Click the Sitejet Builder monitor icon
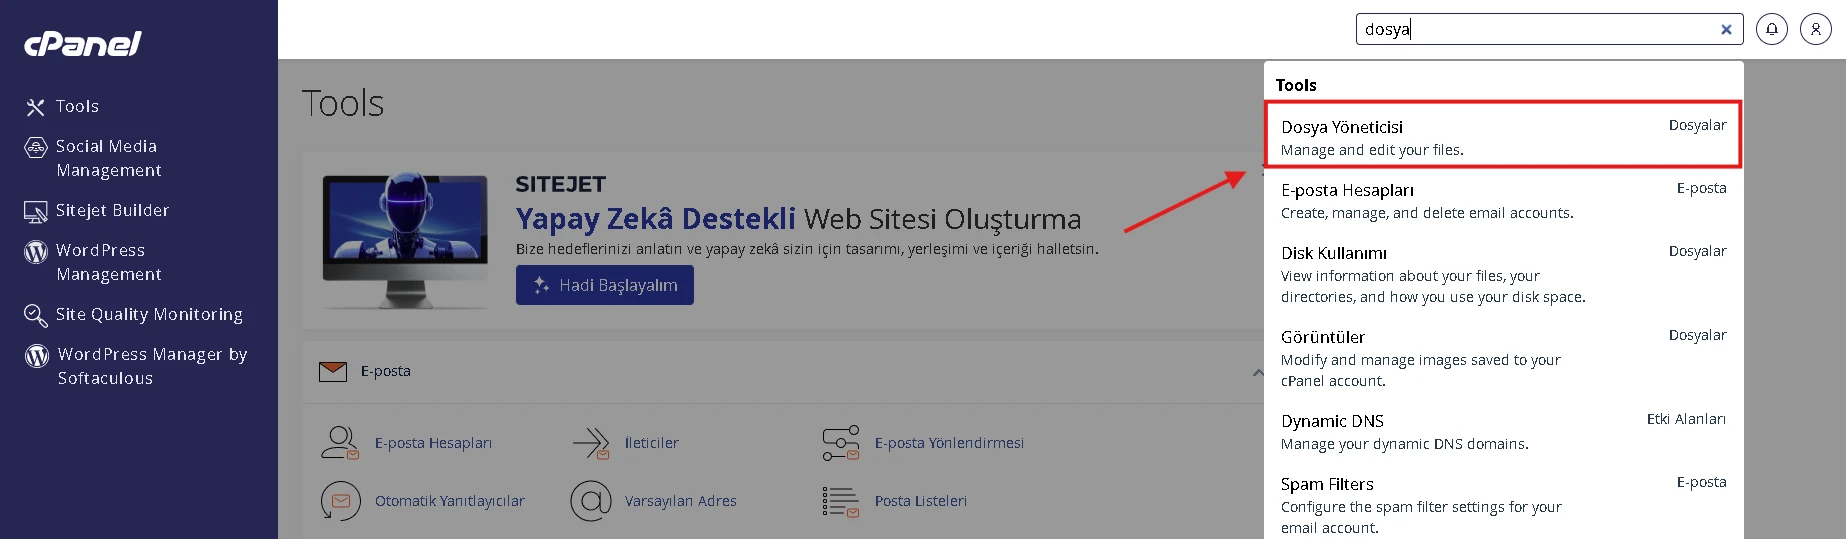This screenshot has width=1846, height=539. [36, 212]
